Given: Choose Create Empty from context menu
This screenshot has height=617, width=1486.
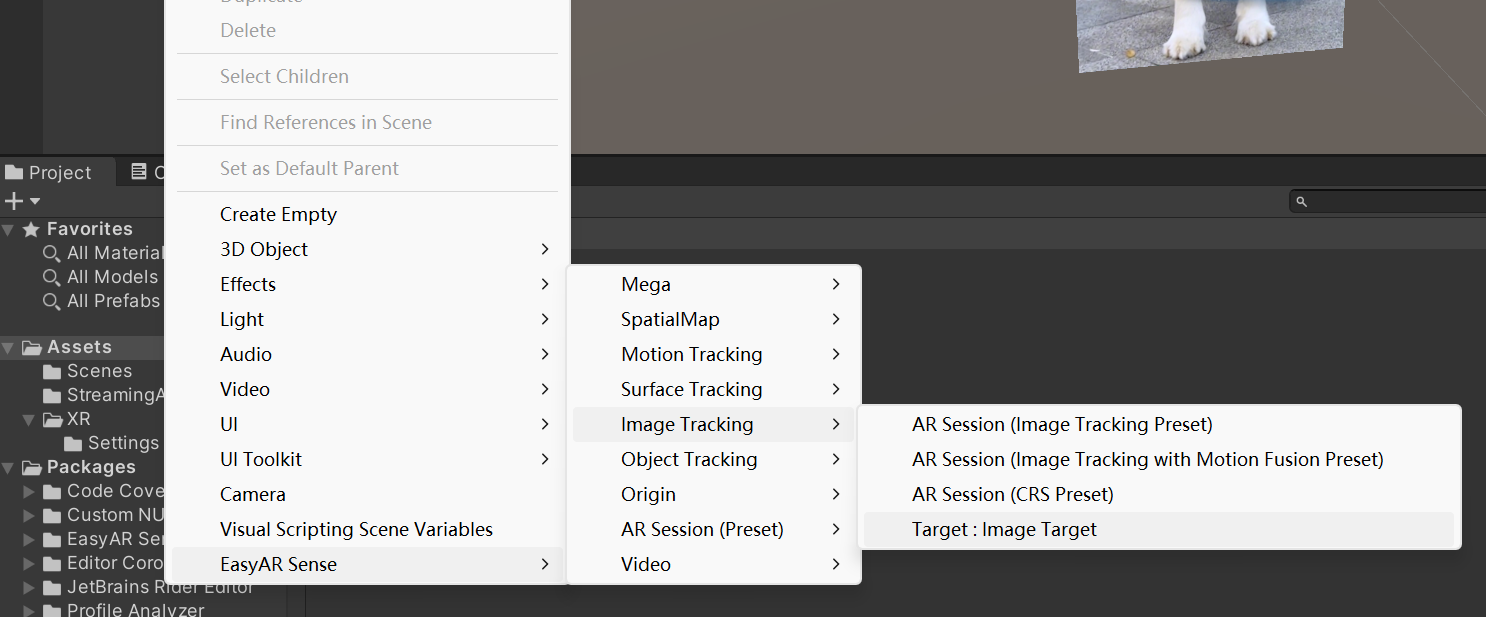Looking at the screenshot, I should [x=367, y=215].
